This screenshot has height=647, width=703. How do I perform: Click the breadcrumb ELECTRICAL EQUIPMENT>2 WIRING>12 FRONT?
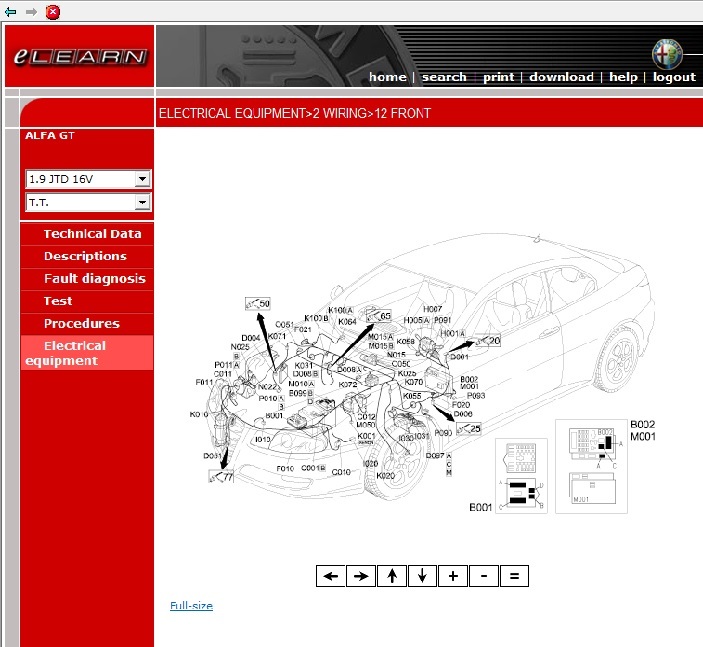[295, 113]
